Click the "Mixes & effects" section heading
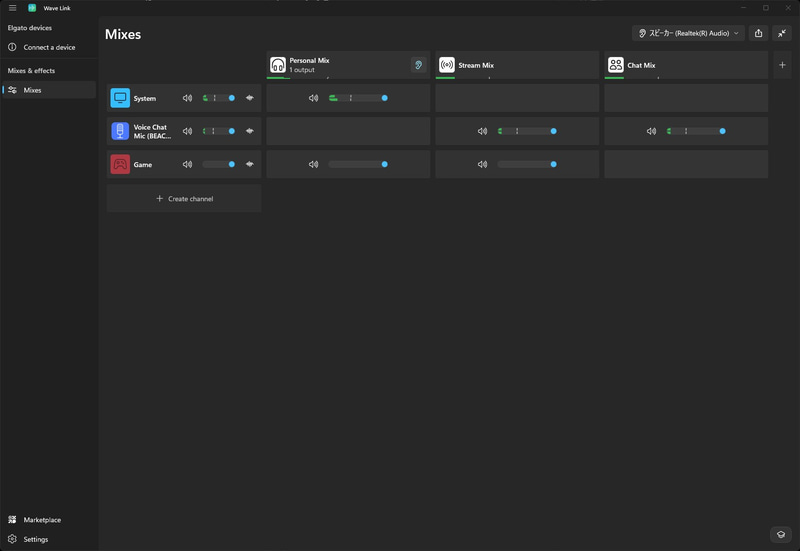This screenshot has width=800, height=551. point(31,70)
